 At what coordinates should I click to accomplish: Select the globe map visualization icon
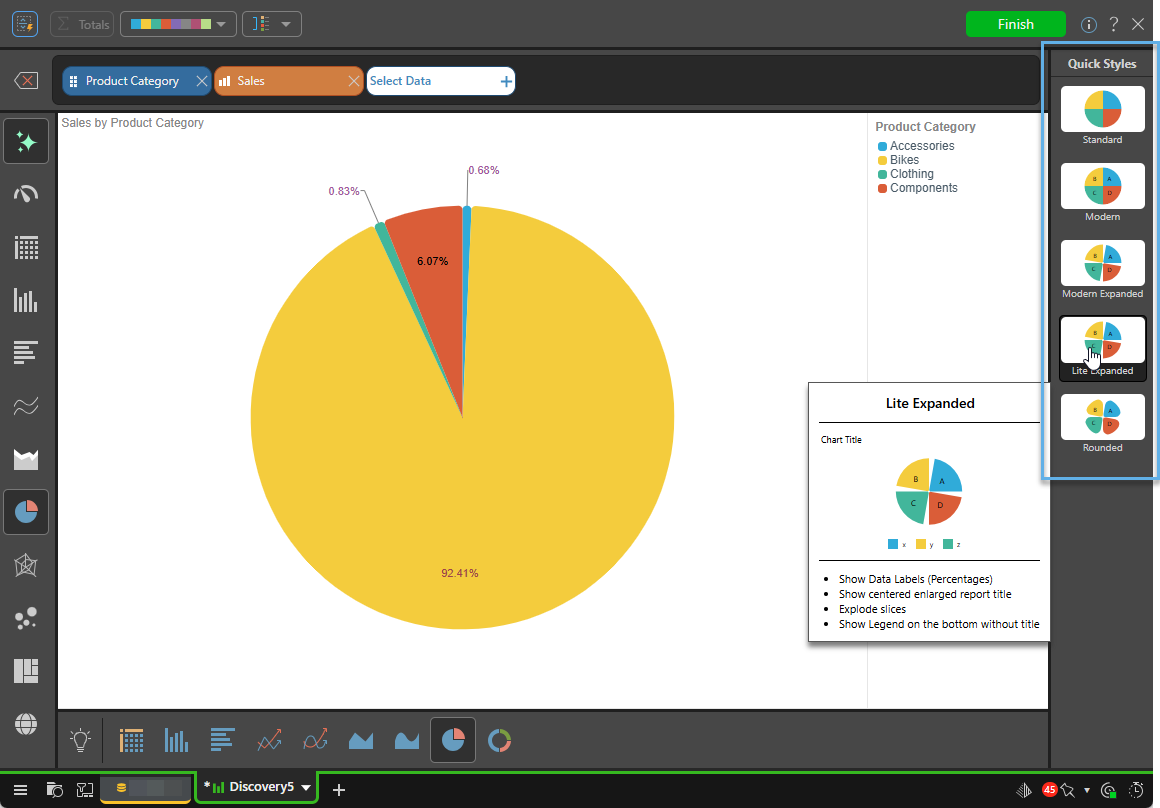(26, 723)
